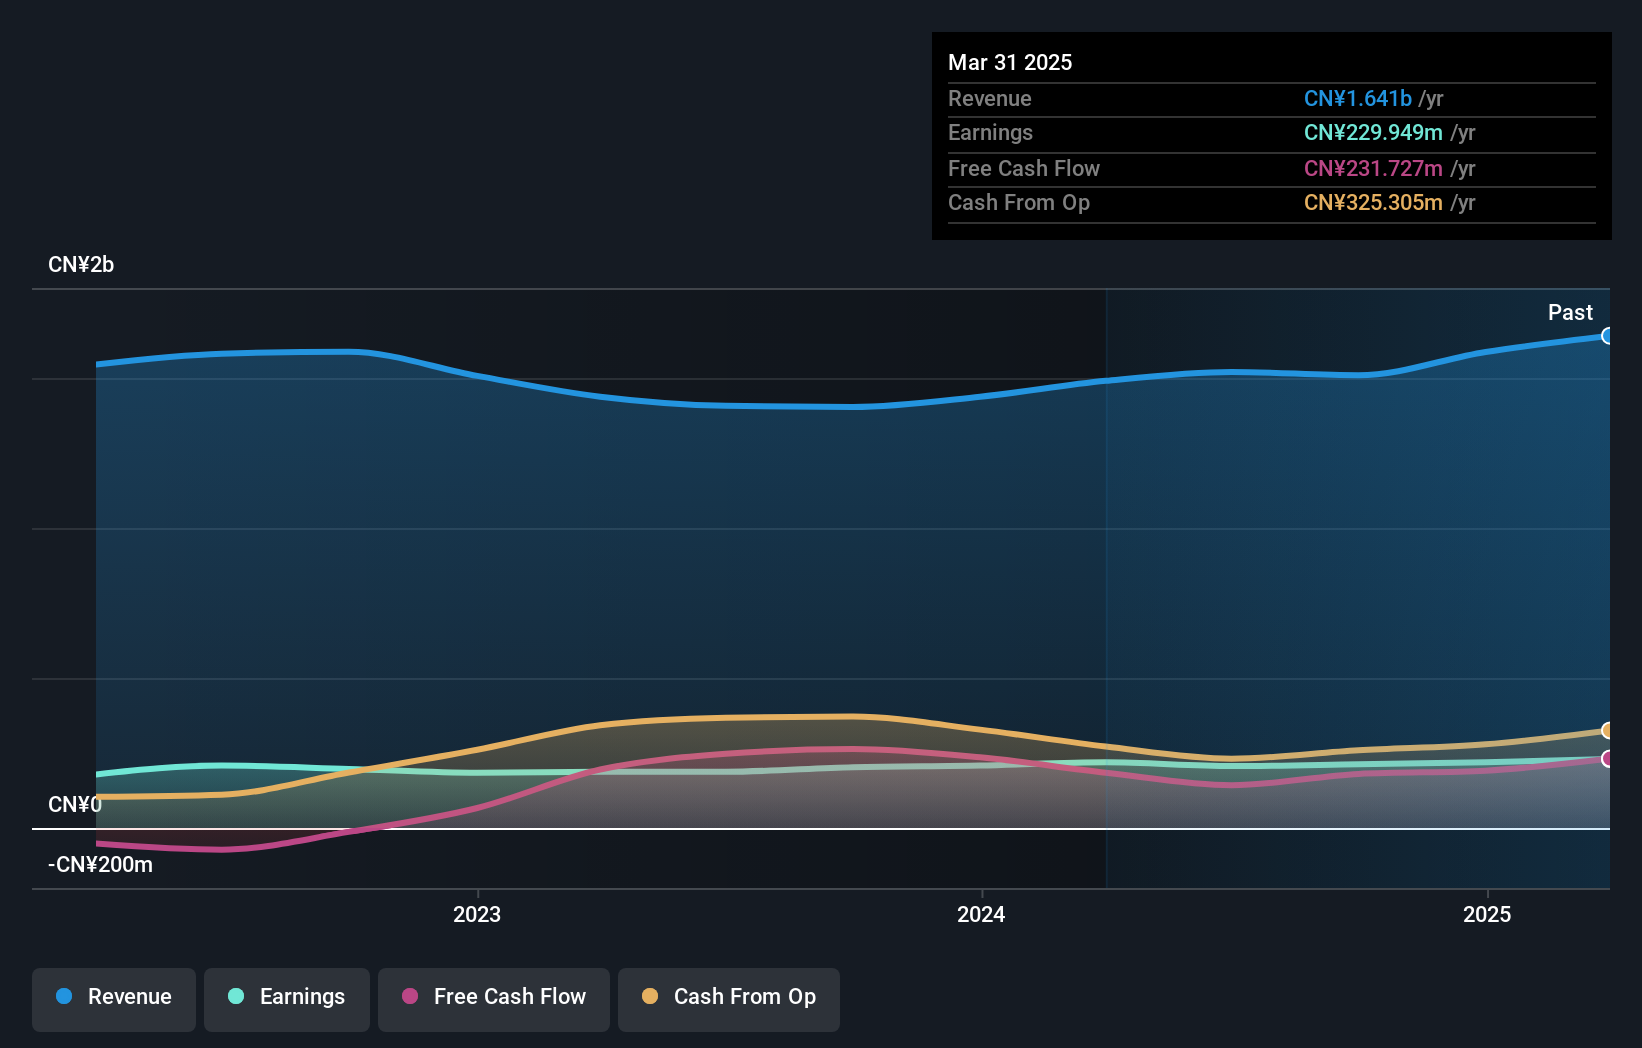
Task: Toggle the Cash From Op legend button
Action: point(729,999)
